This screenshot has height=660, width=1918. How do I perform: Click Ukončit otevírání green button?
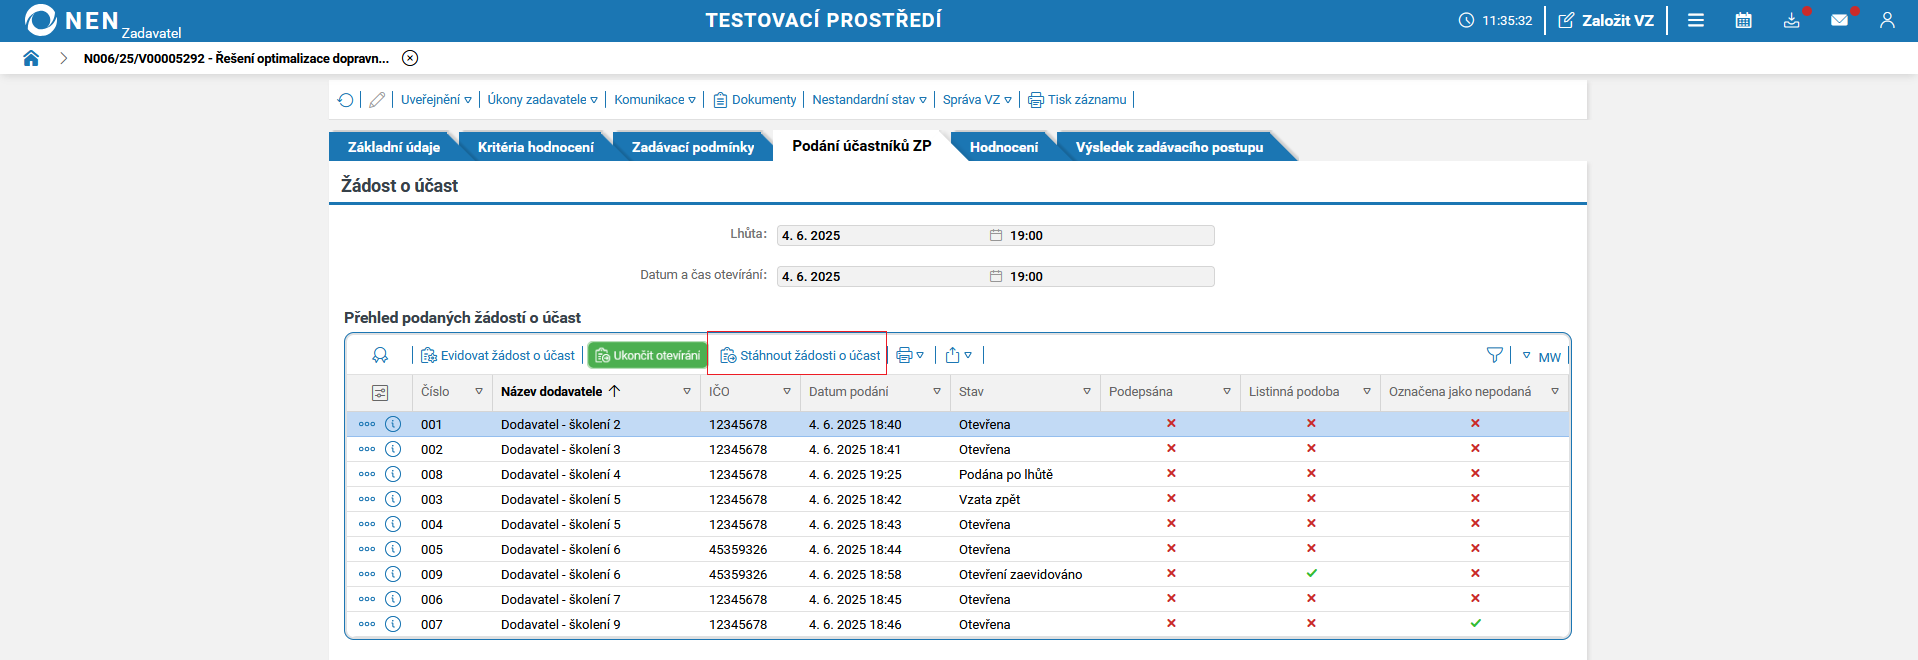[x=648, y=356]
